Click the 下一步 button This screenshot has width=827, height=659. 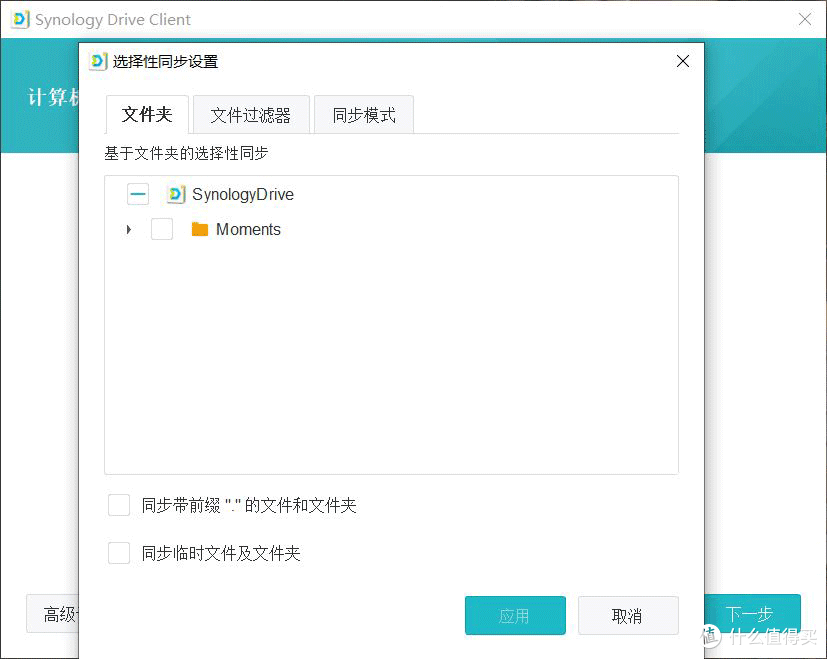(x=750, y=614)
